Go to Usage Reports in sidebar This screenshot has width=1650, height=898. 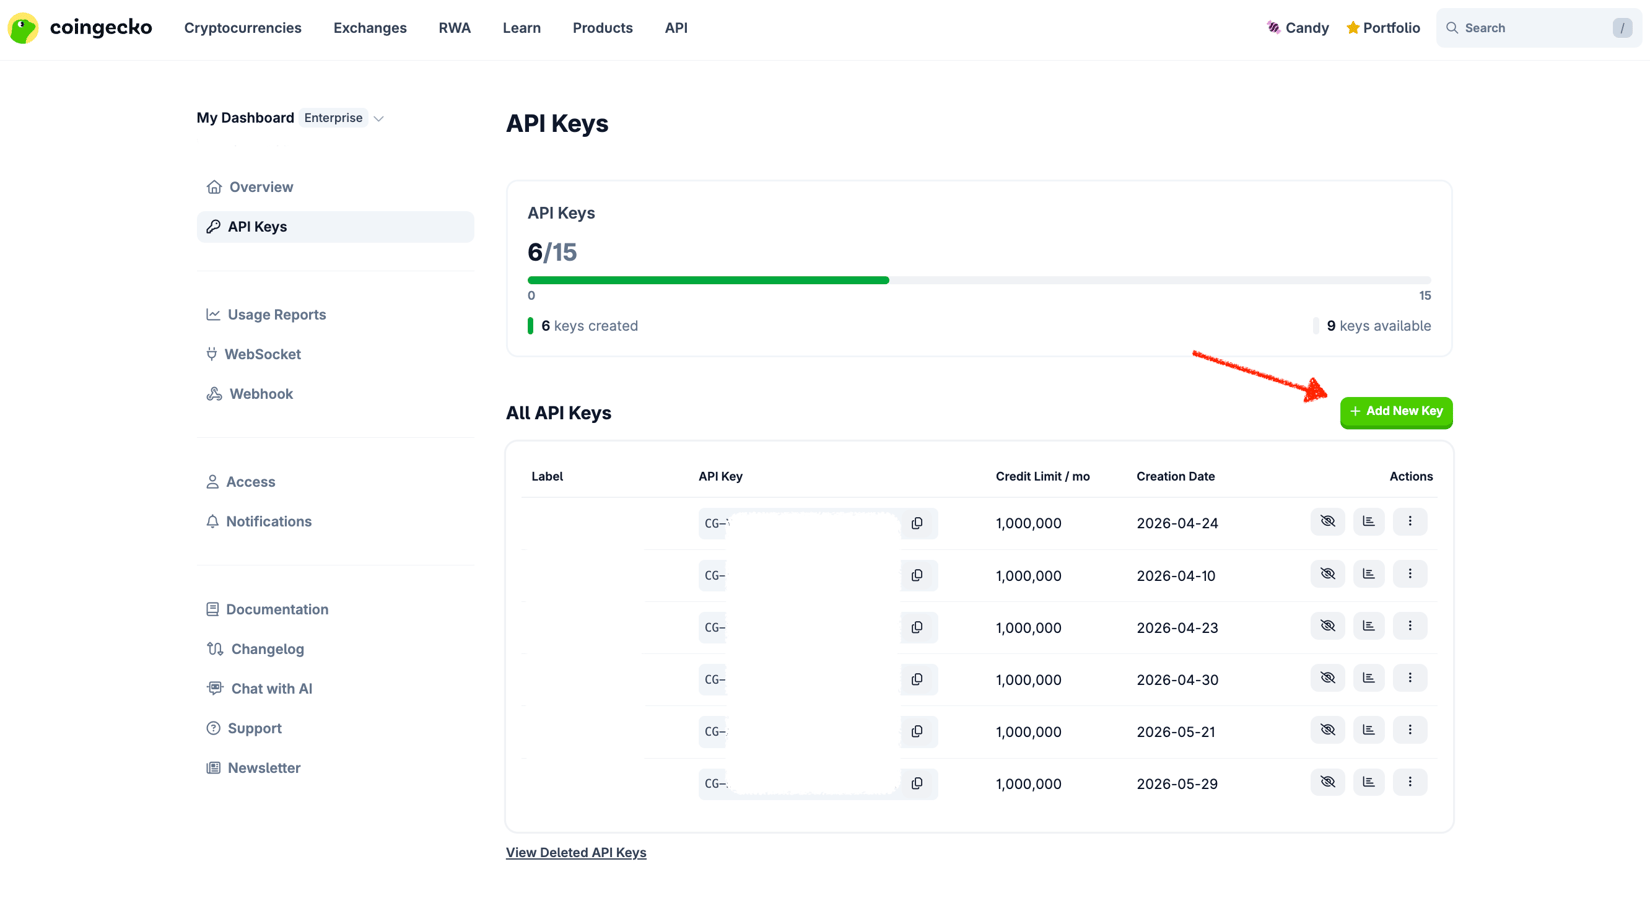266,315
